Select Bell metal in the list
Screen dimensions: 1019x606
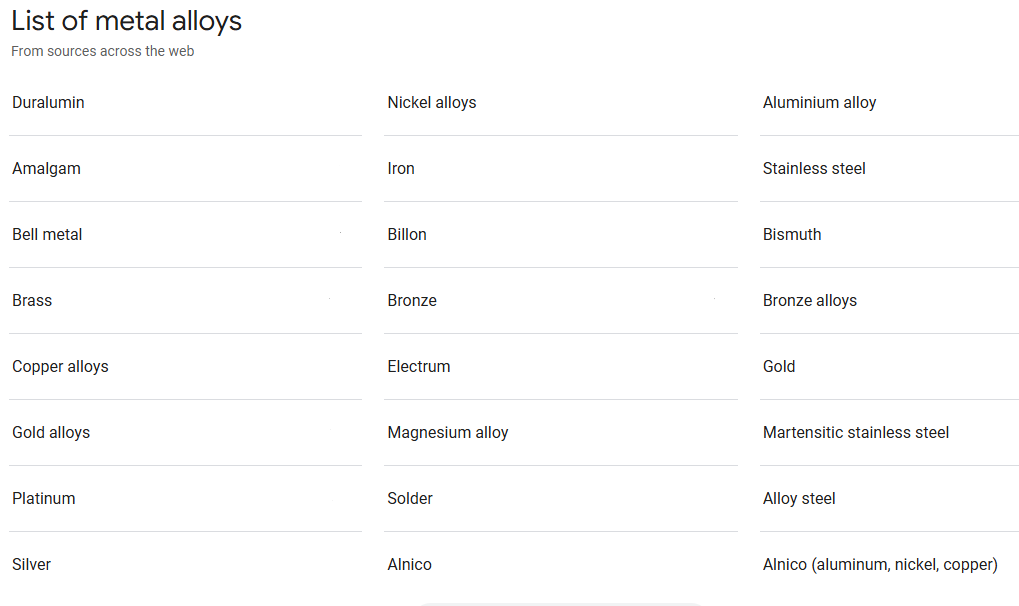[x=47, y=234]
